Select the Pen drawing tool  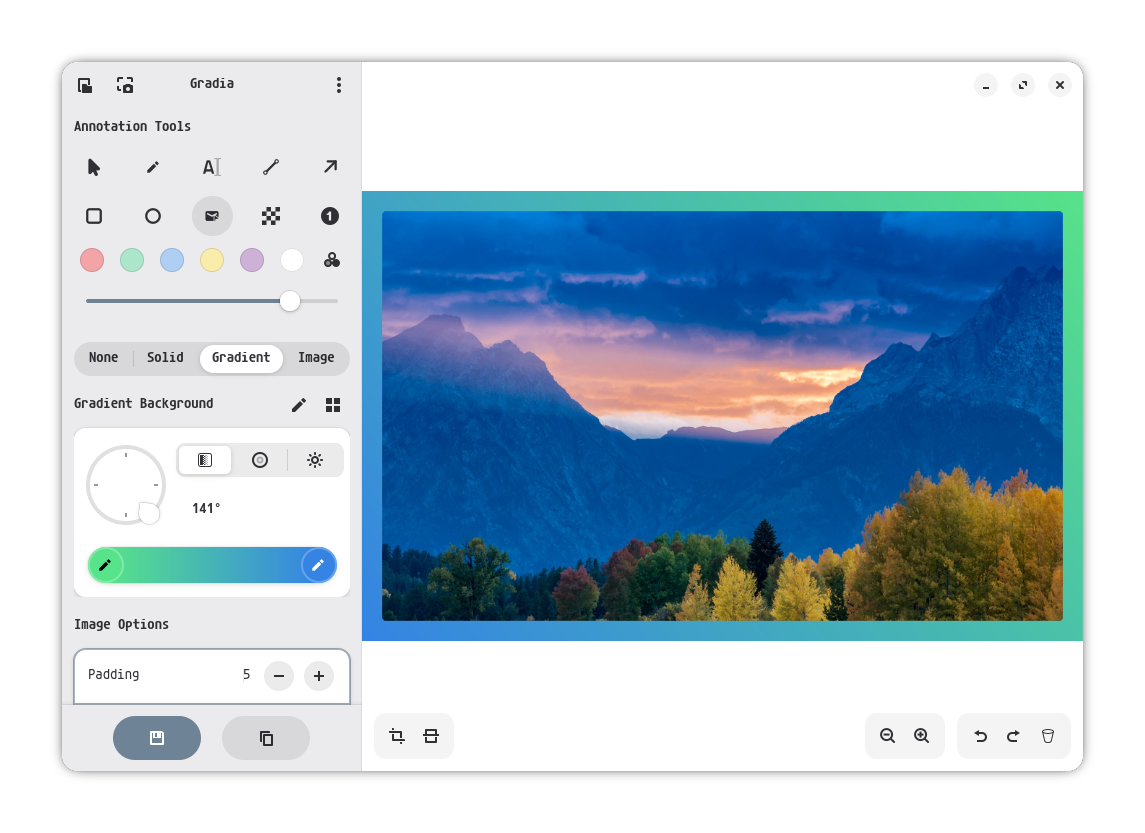pyautogui.click(x=153, y=167)
